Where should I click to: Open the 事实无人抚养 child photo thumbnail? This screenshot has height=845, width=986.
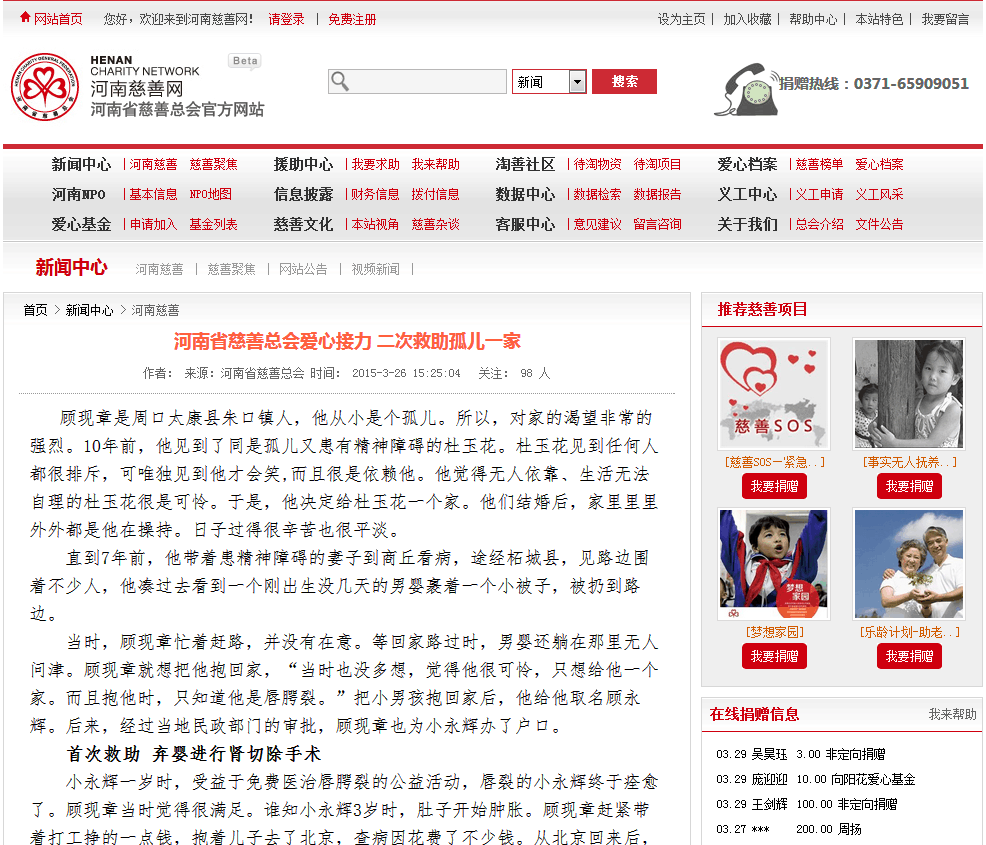click(x=909, y=394)
